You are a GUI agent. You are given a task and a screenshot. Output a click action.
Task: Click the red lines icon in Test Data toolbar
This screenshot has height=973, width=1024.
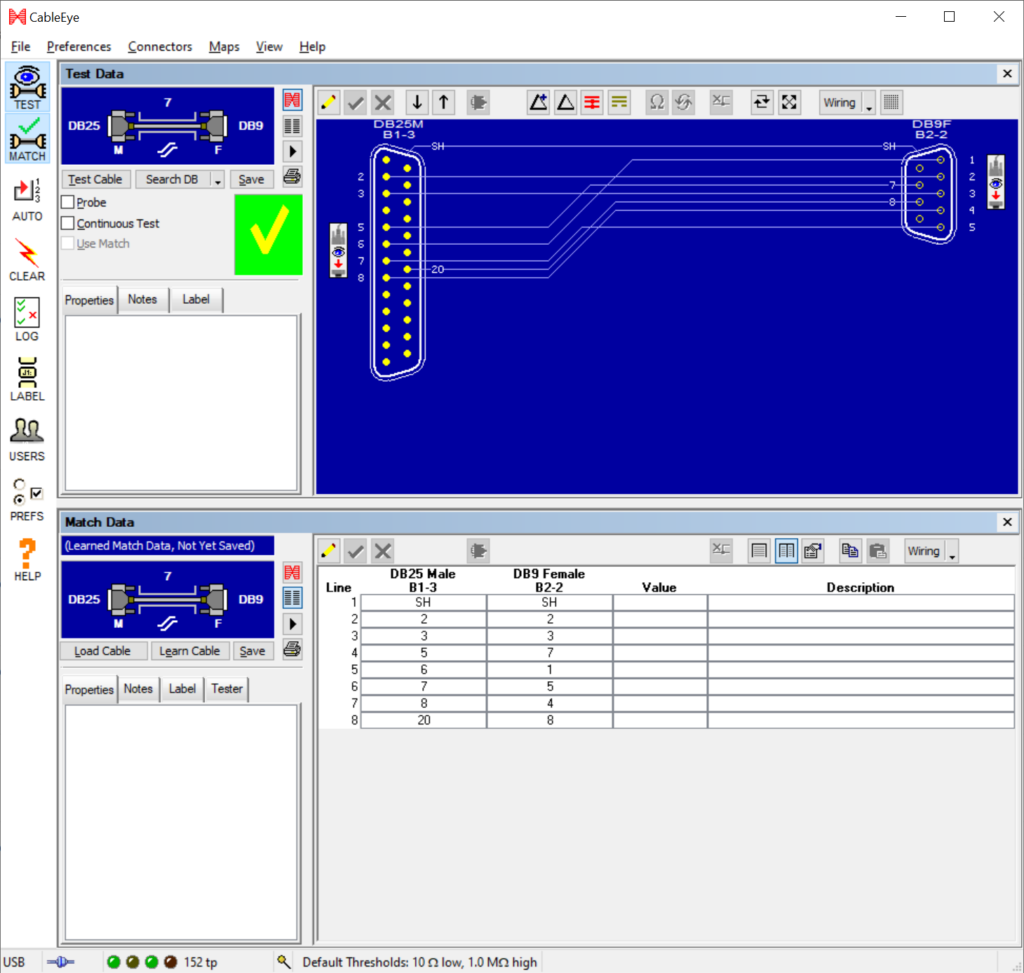(592, 102)
